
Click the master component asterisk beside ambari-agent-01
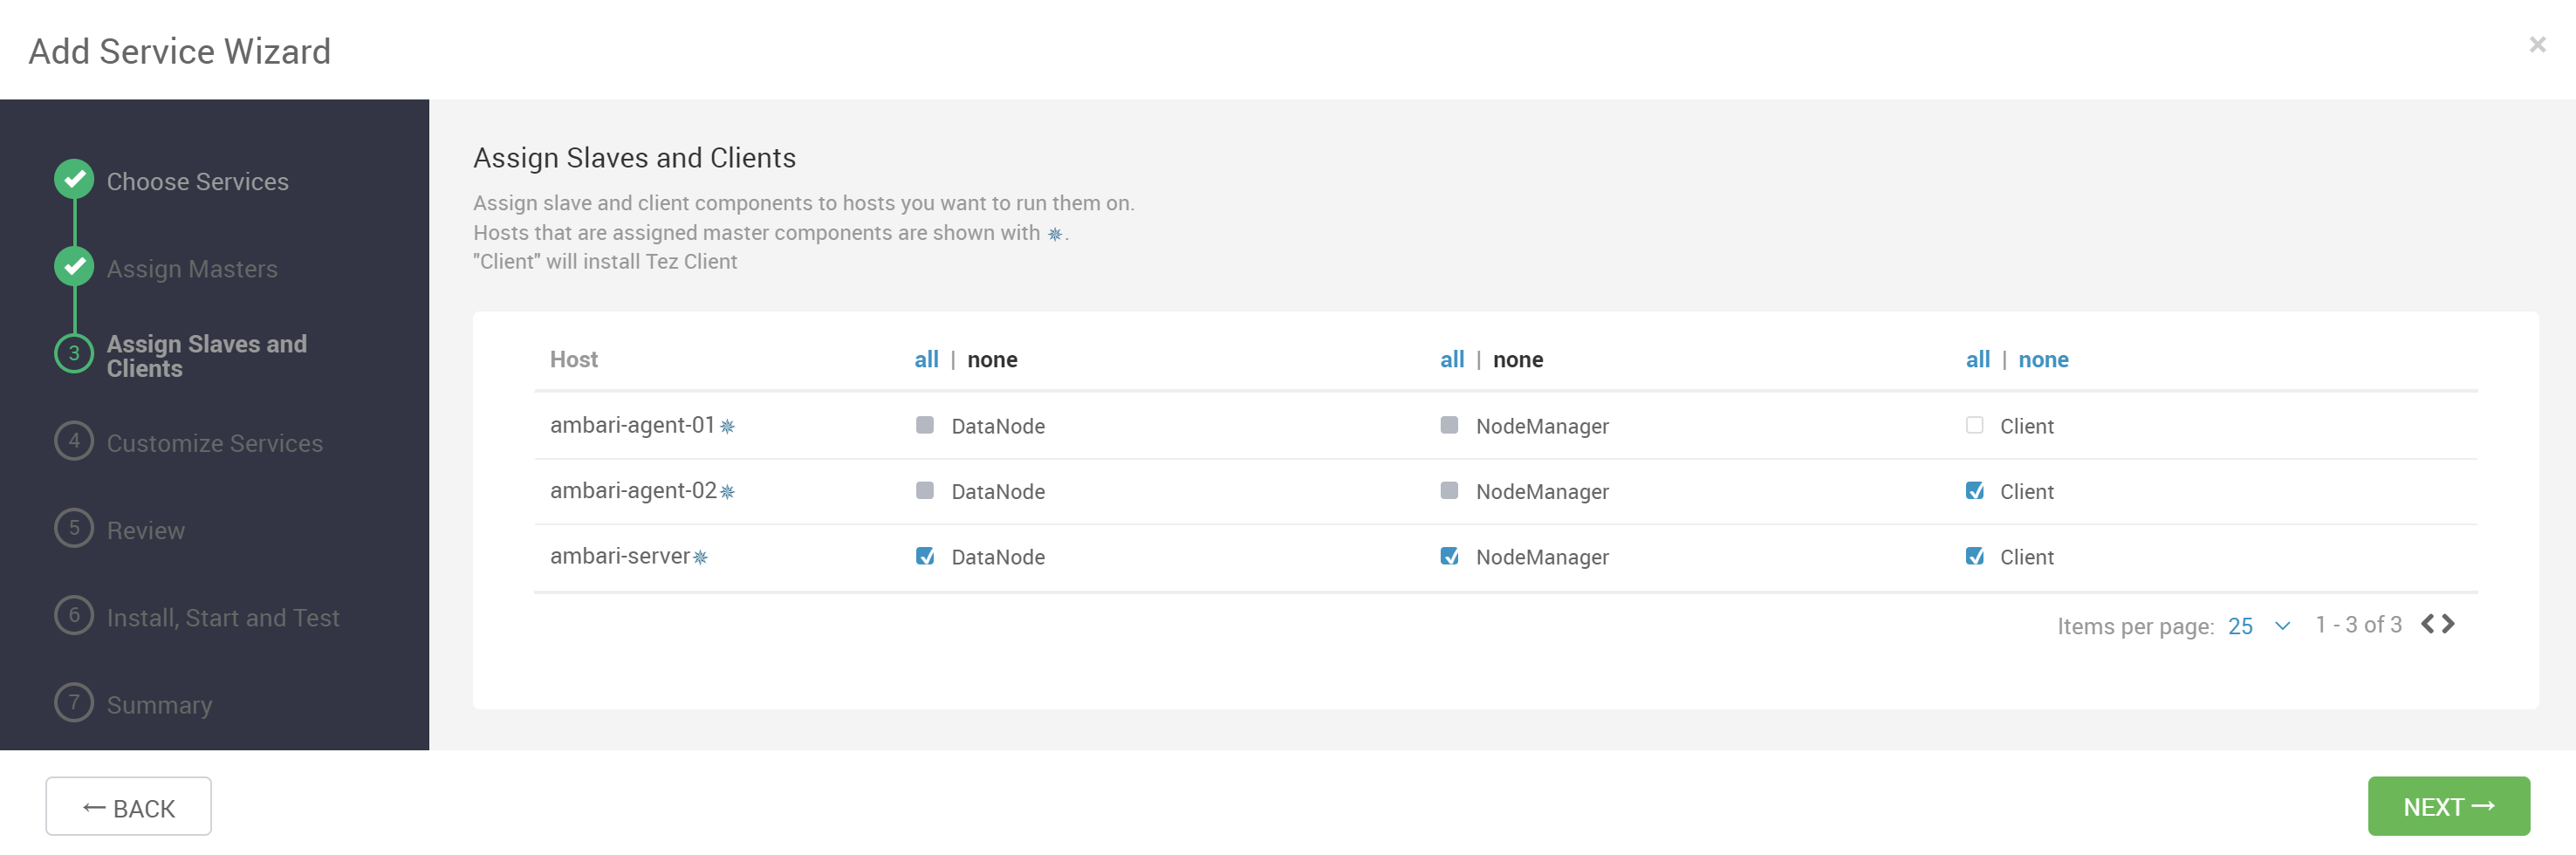(x=727, y=427)
